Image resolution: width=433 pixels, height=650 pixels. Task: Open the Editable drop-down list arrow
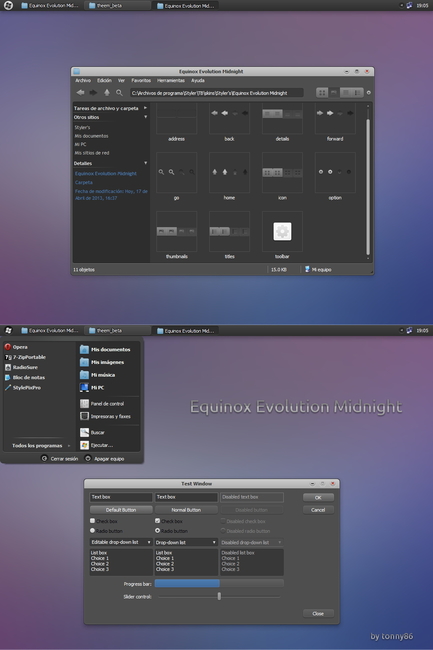click(149, 542)
